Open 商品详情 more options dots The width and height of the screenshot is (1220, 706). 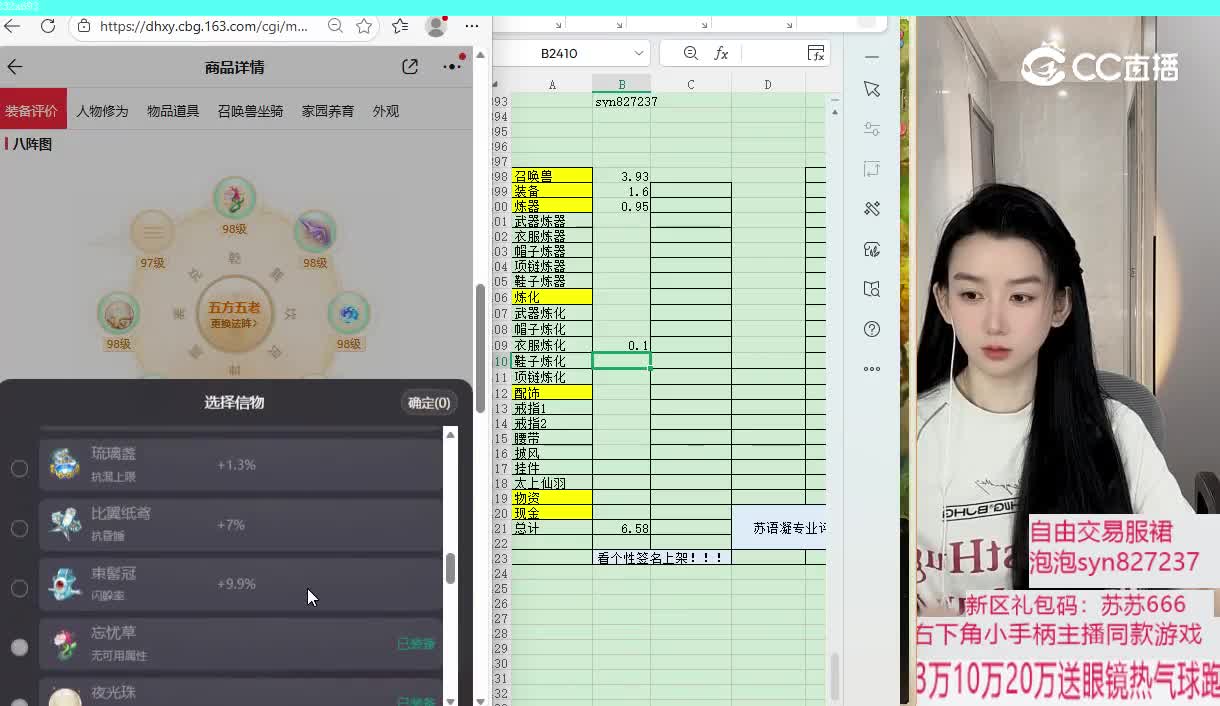tap(452, 67)
